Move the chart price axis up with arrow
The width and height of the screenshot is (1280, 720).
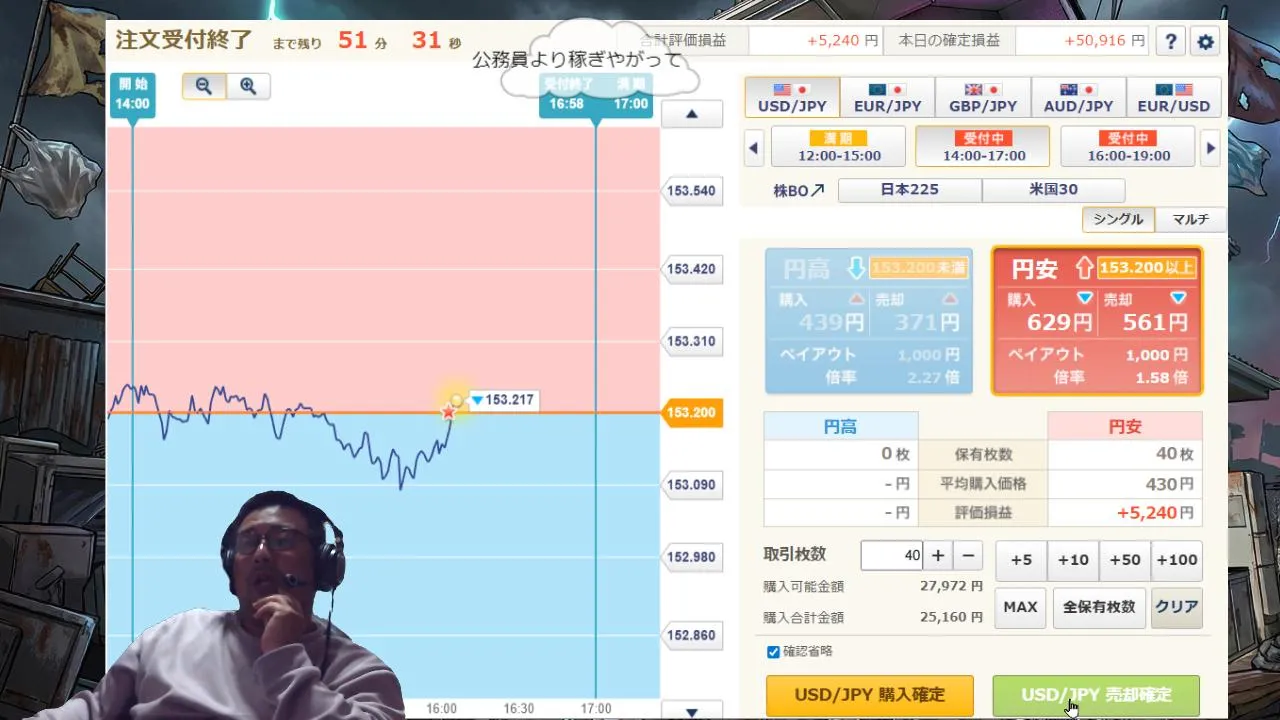click(x=691, y=114)
